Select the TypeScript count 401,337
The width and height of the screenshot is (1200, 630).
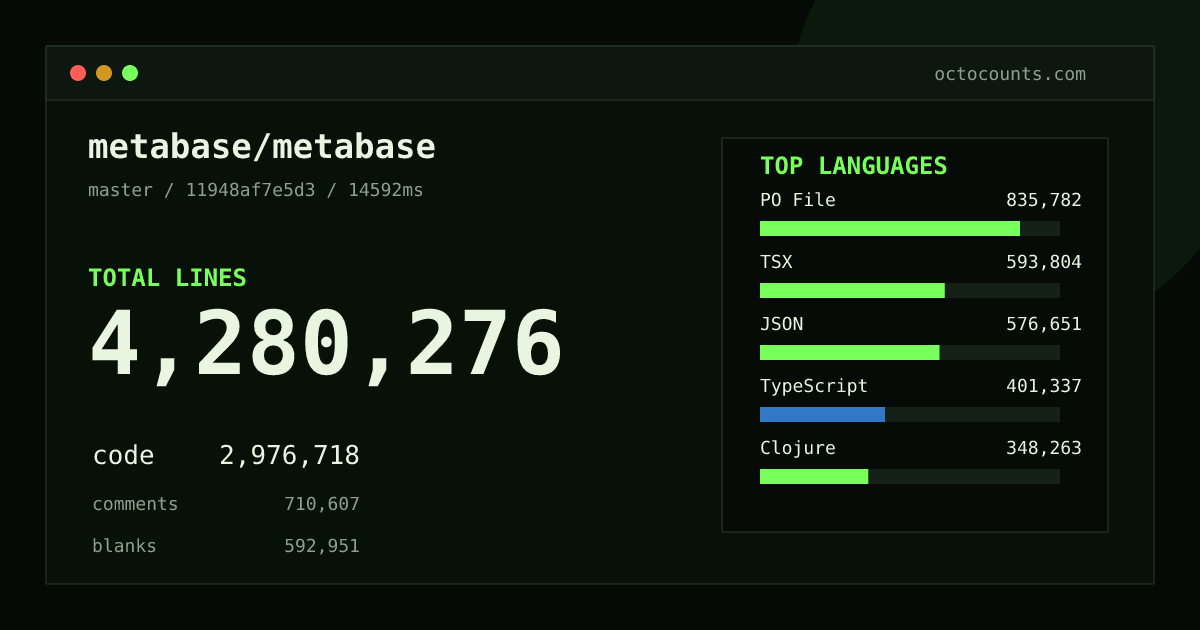tap(1044, 386)
